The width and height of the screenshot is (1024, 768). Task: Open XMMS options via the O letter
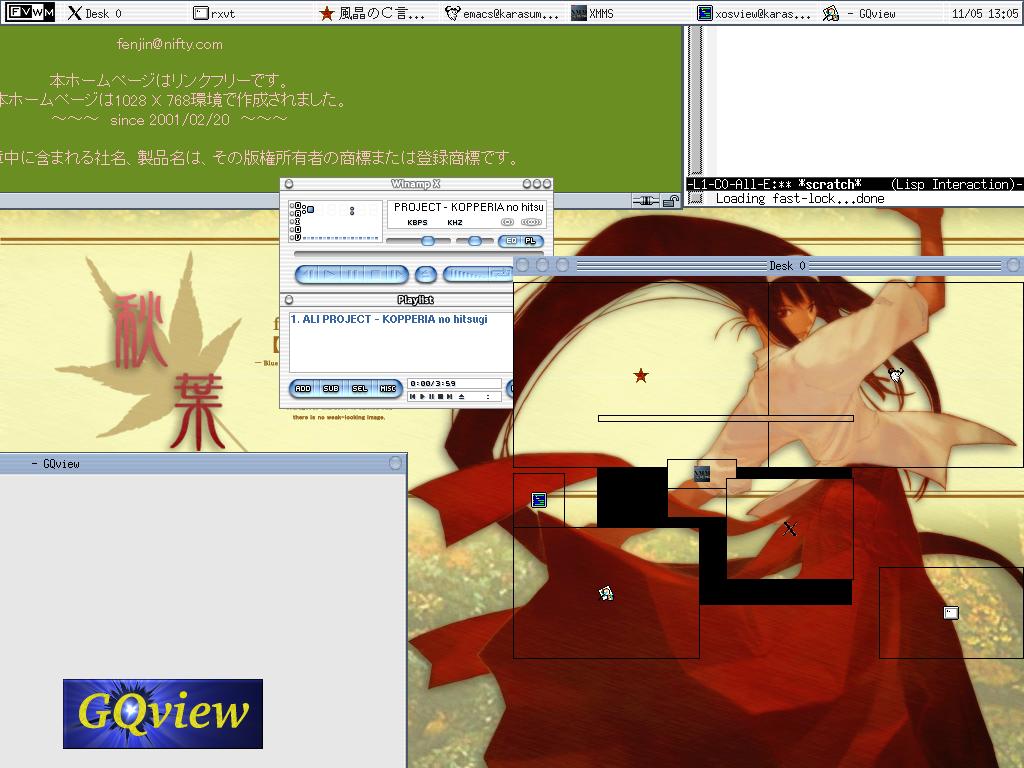point(298,206)
